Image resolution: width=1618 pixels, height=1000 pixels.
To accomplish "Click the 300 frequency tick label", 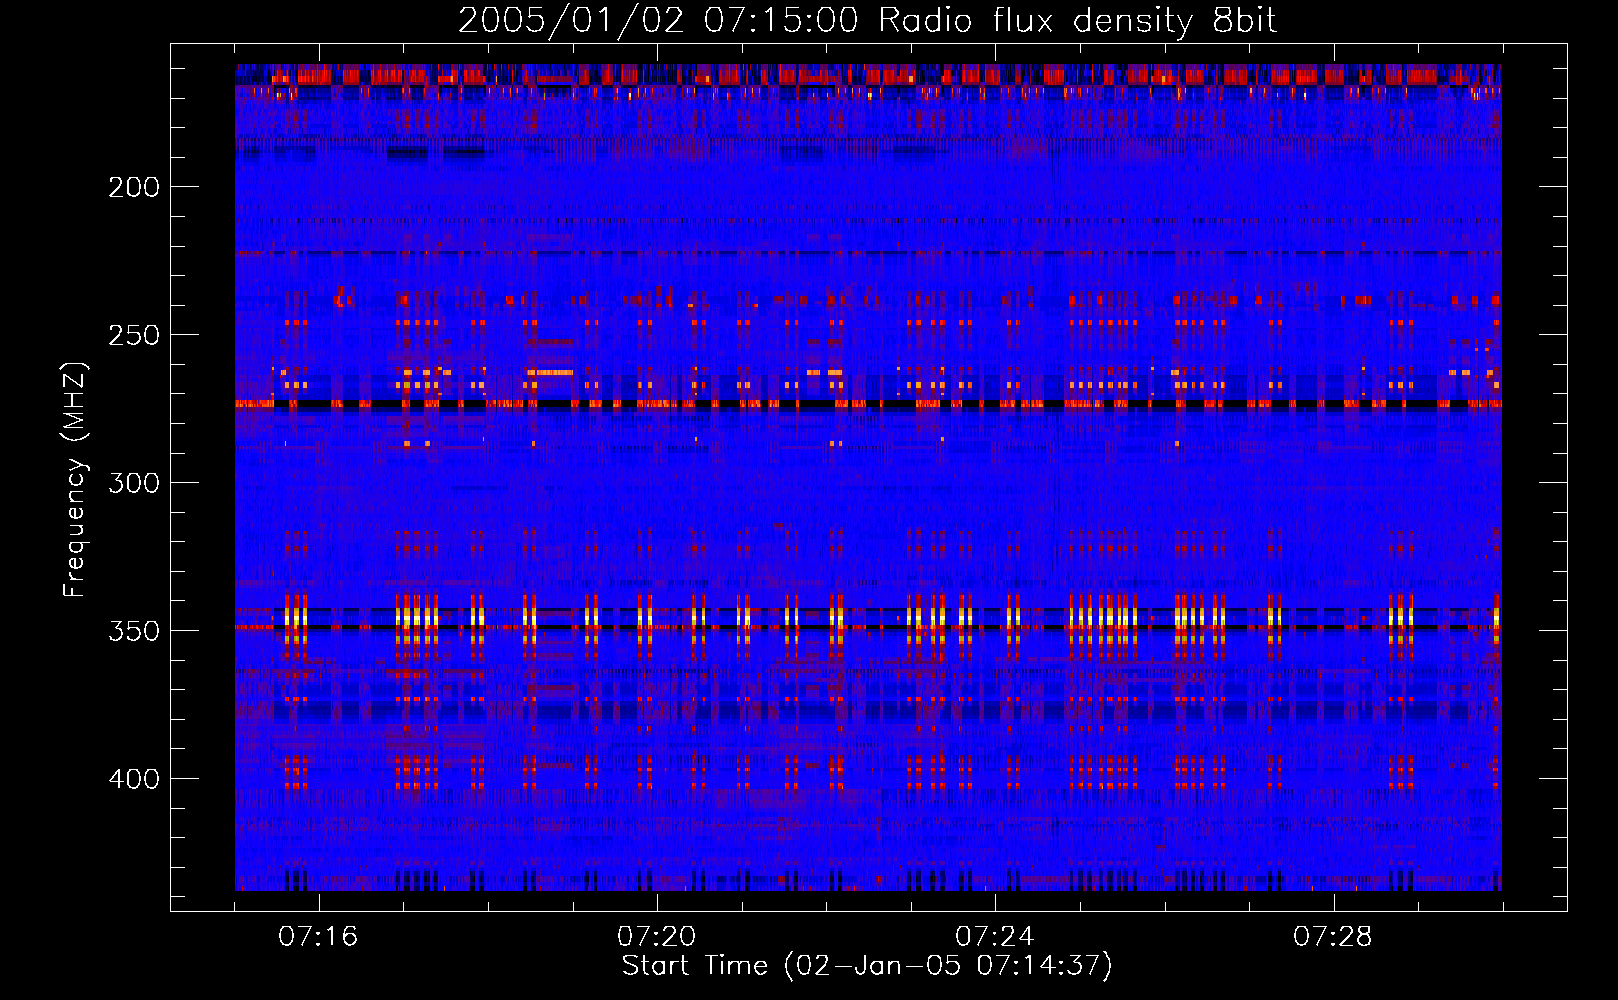I will (134, 483).
